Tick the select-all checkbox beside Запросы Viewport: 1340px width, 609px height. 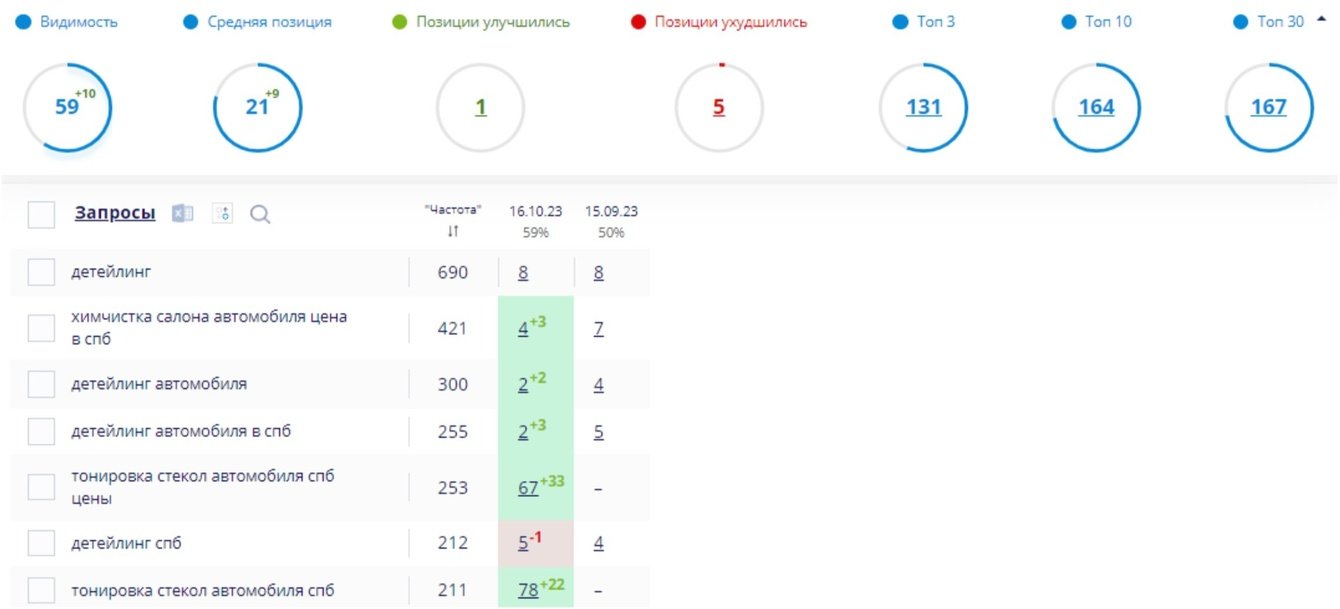[x=41, y=214]
